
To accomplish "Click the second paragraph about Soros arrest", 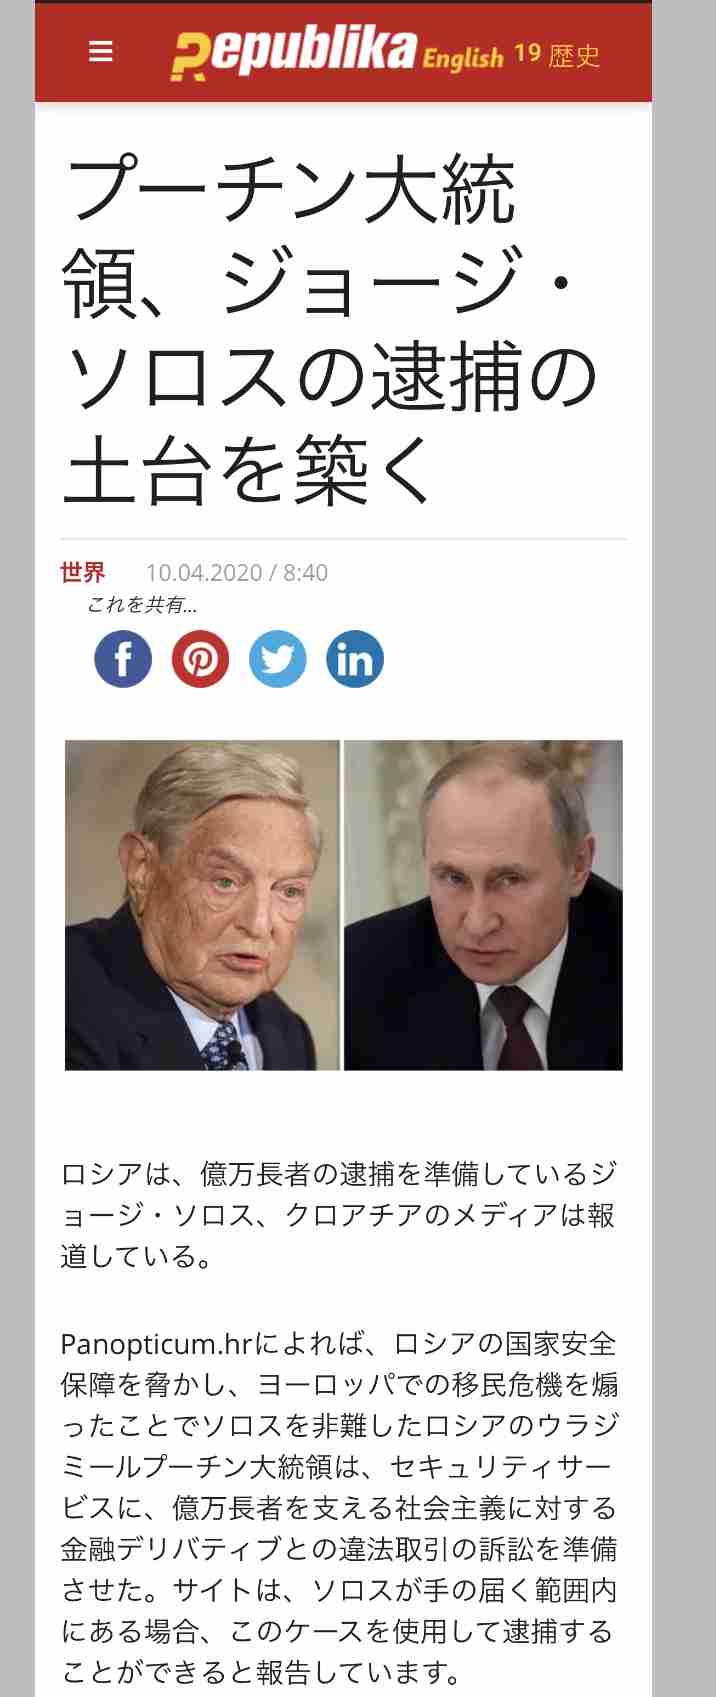I will click(339, 1507).
